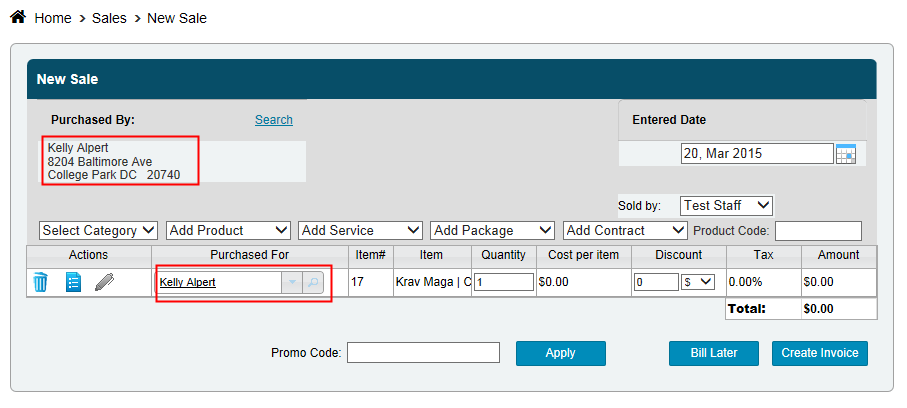Click the Bill Later button
The height and width of the screenshot is (408, 907).
point(713,353)
